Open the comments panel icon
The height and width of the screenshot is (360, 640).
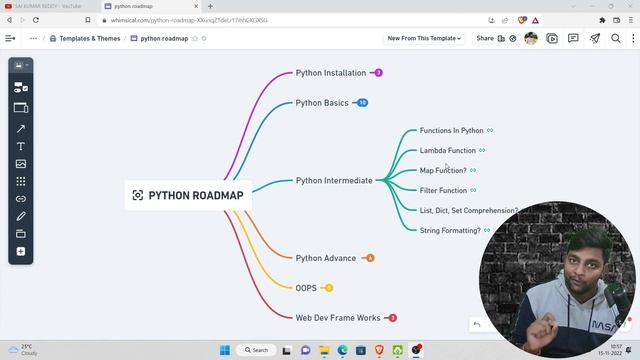[573, 38]
